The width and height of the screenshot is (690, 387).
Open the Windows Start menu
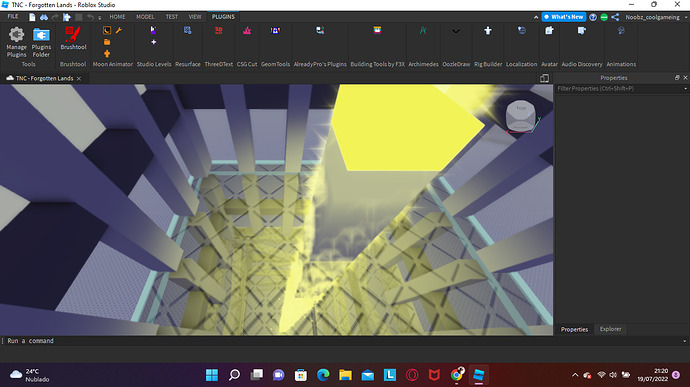(x=212, y=375)
